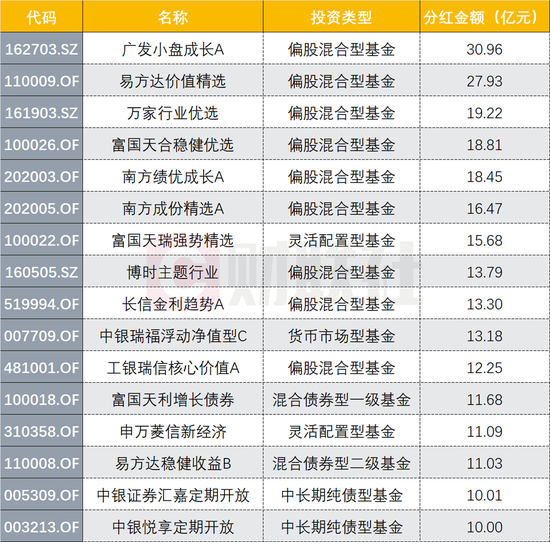Select fund name 富国天利增长债券

173,400
